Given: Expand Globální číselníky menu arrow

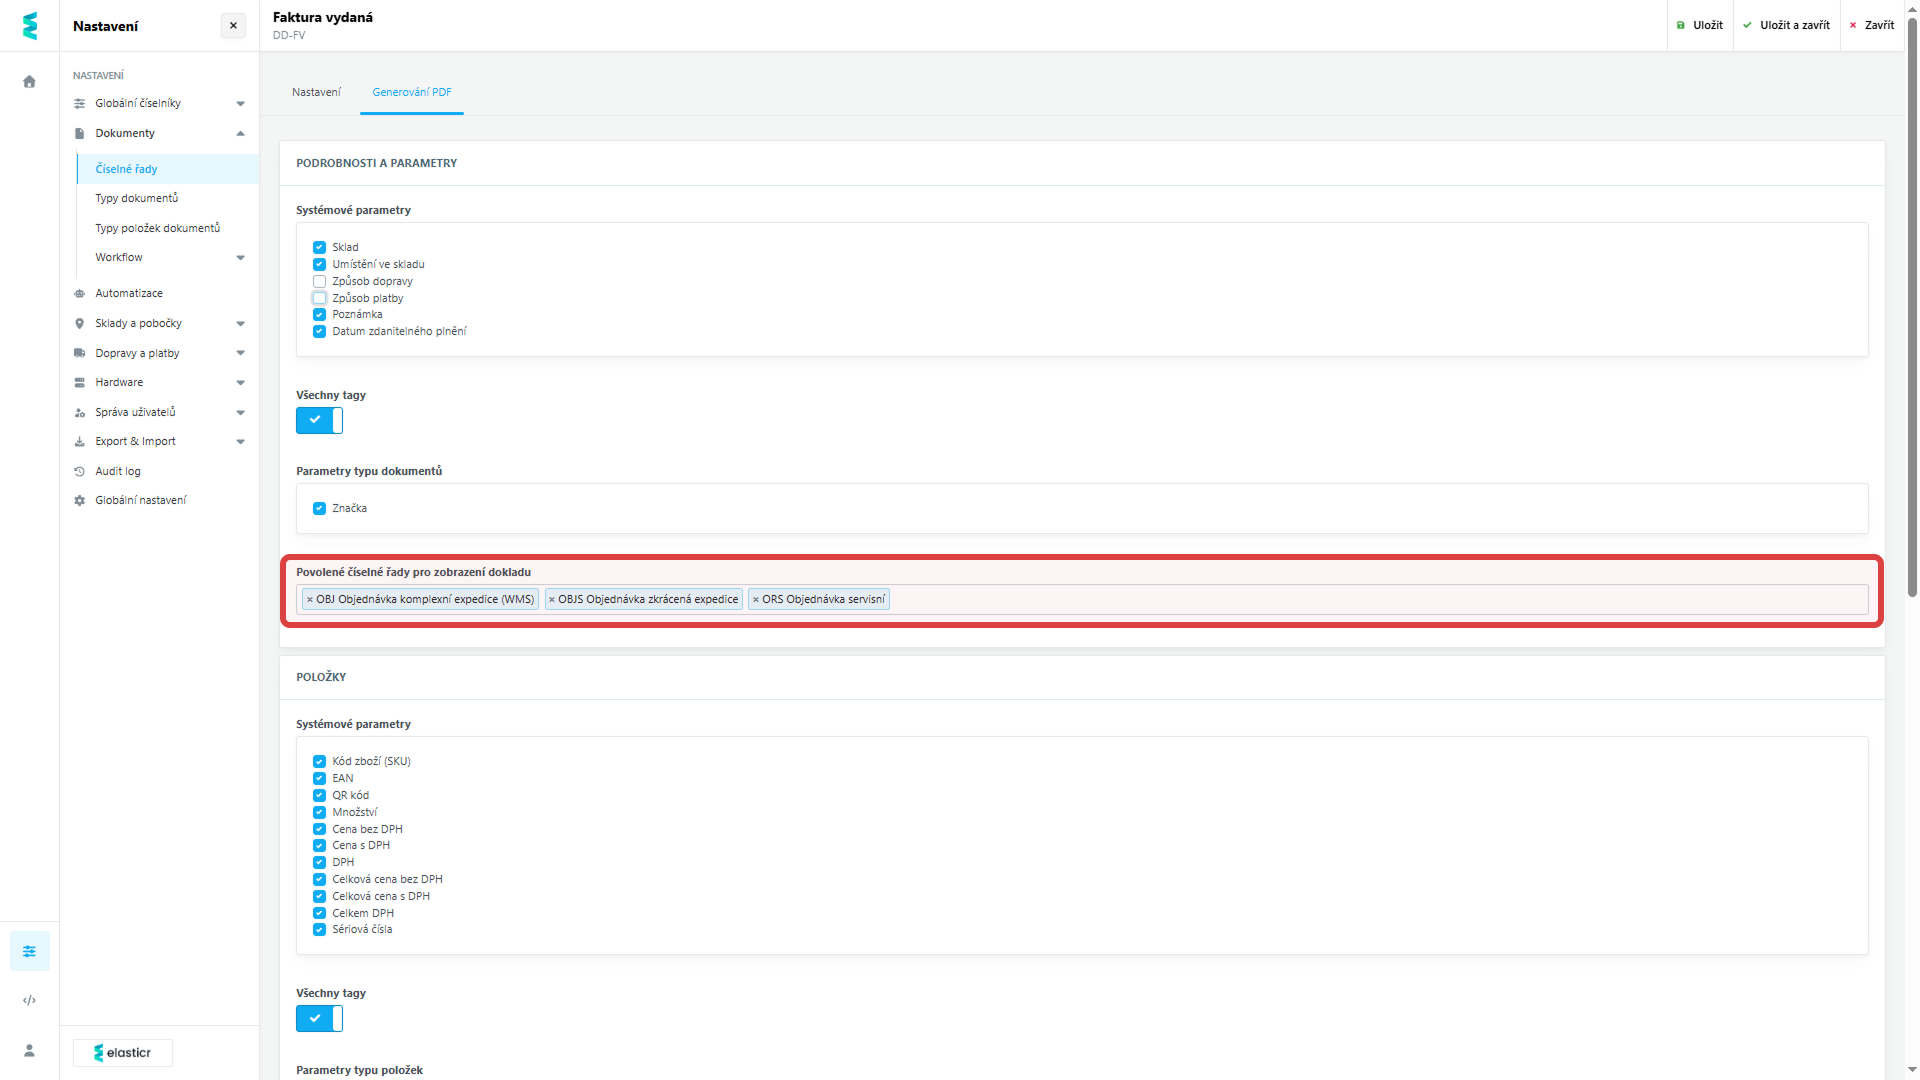Looking at the screenshot, I should (240, 104).
